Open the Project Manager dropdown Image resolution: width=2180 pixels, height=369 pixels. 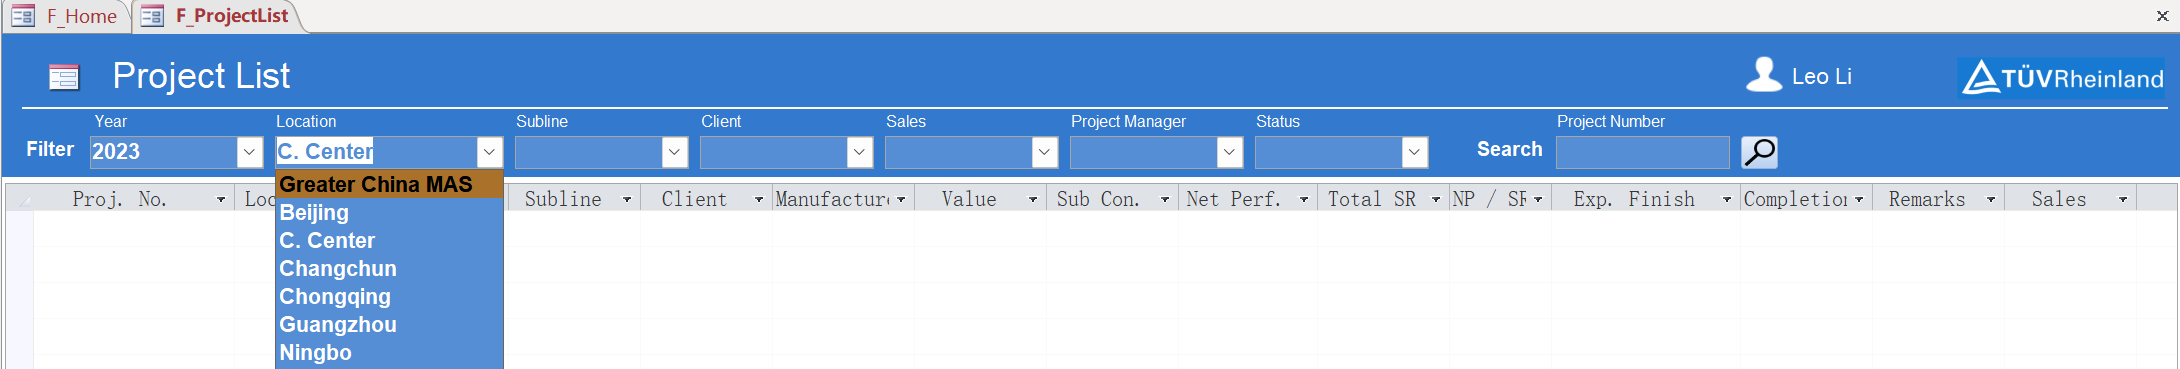(x=1230, y=152)
